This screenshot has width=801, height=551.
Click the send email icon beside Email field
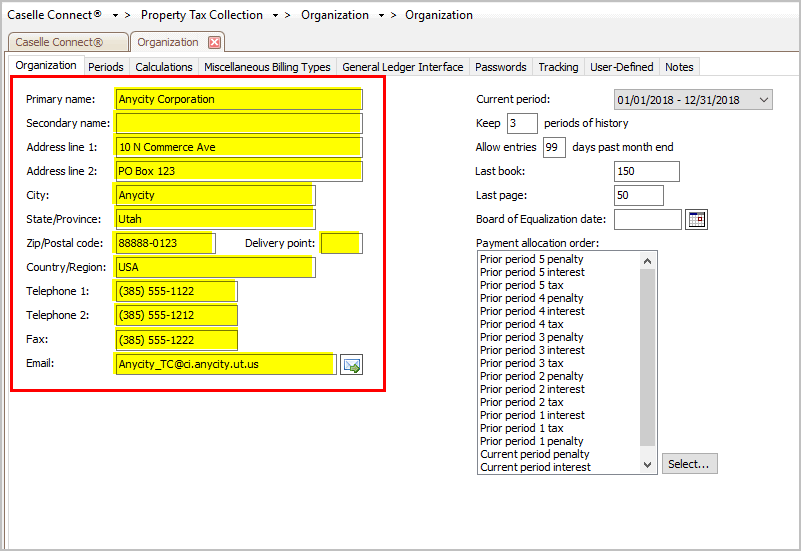(351, 364)
